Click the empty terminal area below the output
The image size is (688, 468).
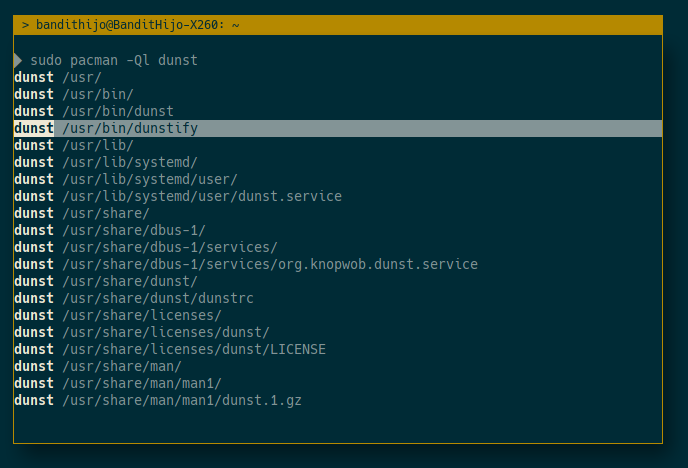pyautogui.click(x=337, y=424)
